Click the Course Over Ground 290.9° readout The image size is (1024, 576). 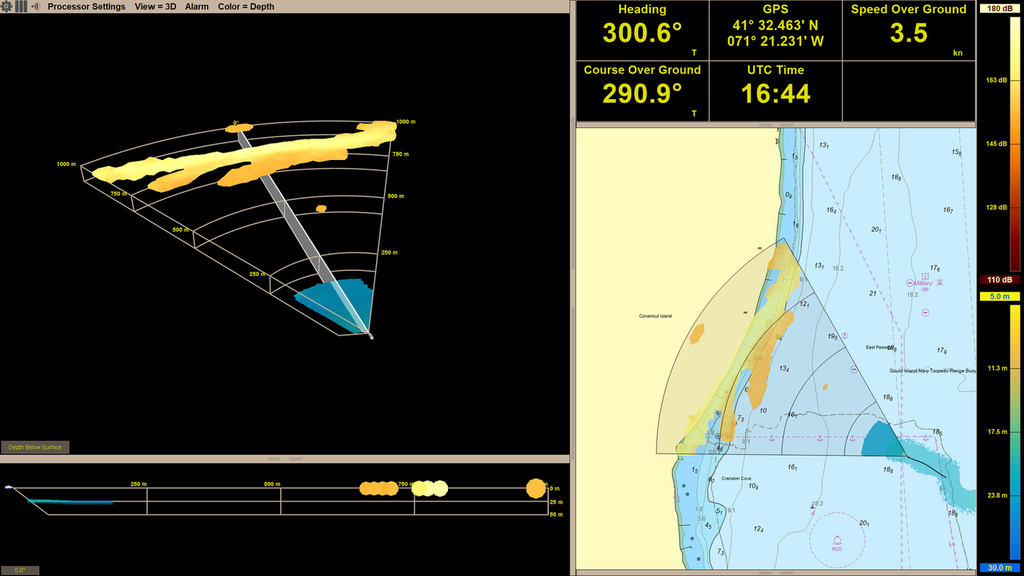pos(643,91)
